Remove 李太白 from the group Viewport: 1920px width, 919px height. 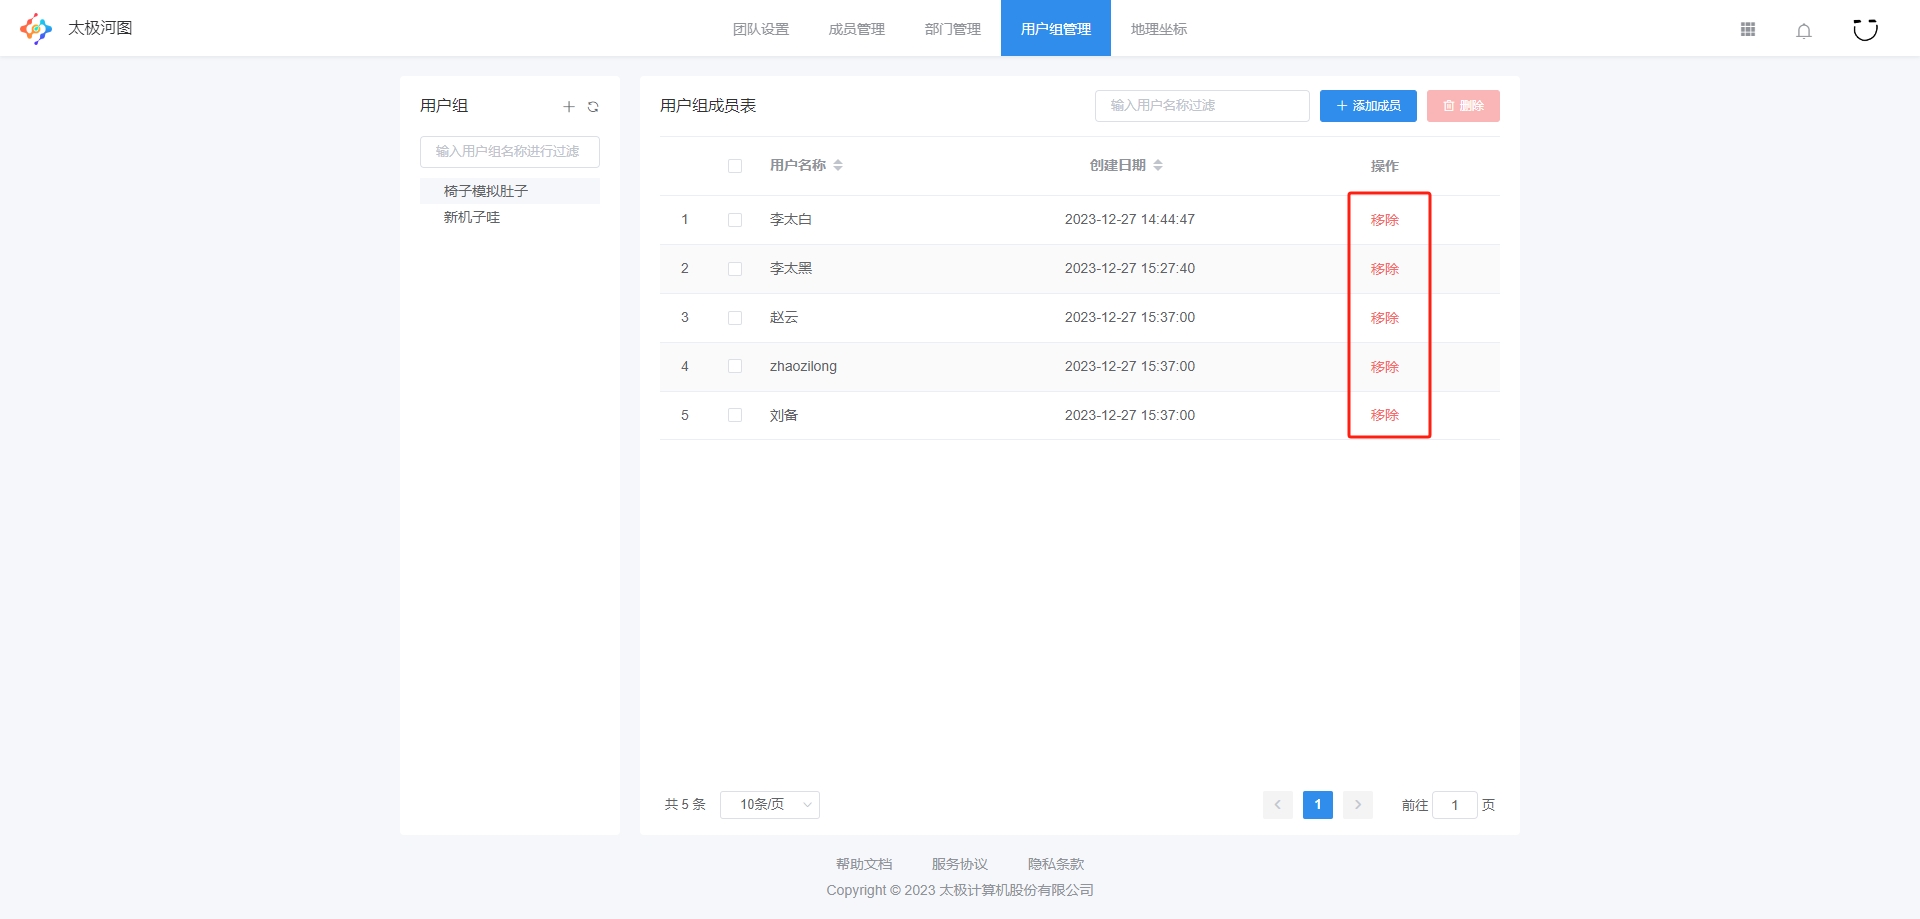[1385, 220]
